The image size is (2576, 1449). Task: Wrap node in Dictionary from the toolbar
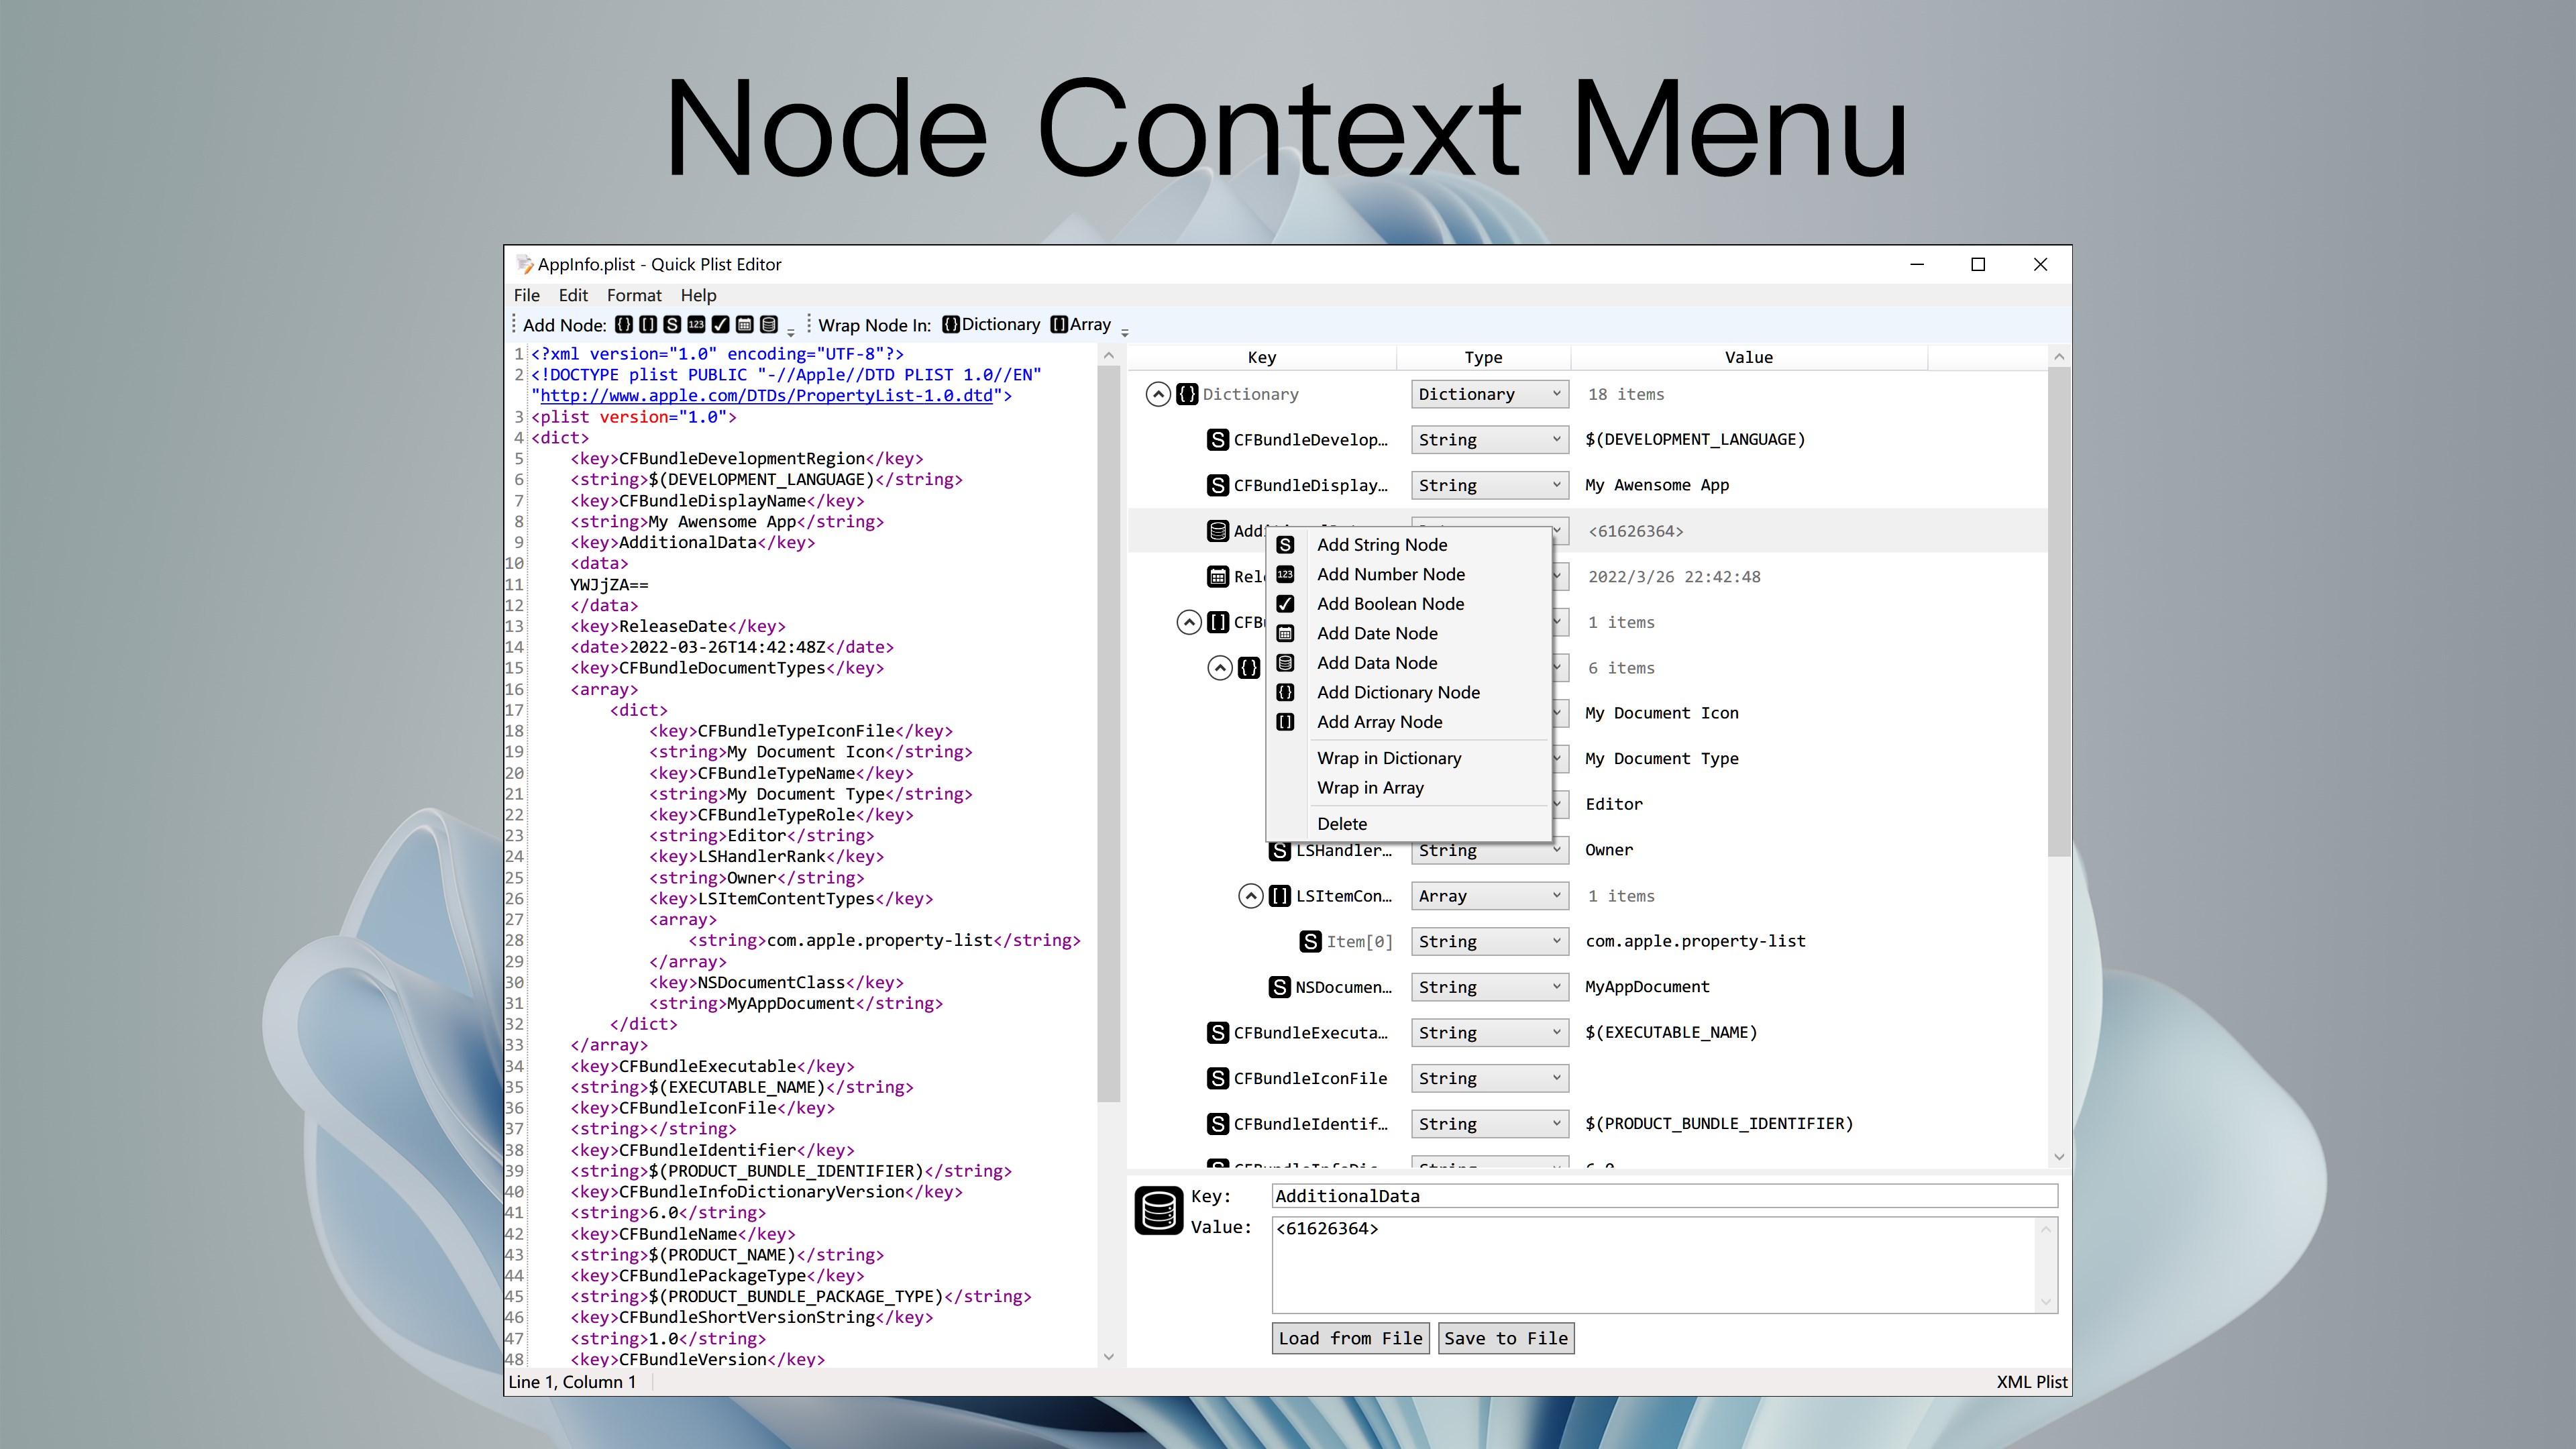pyautogui.click(x=991, y=324)
